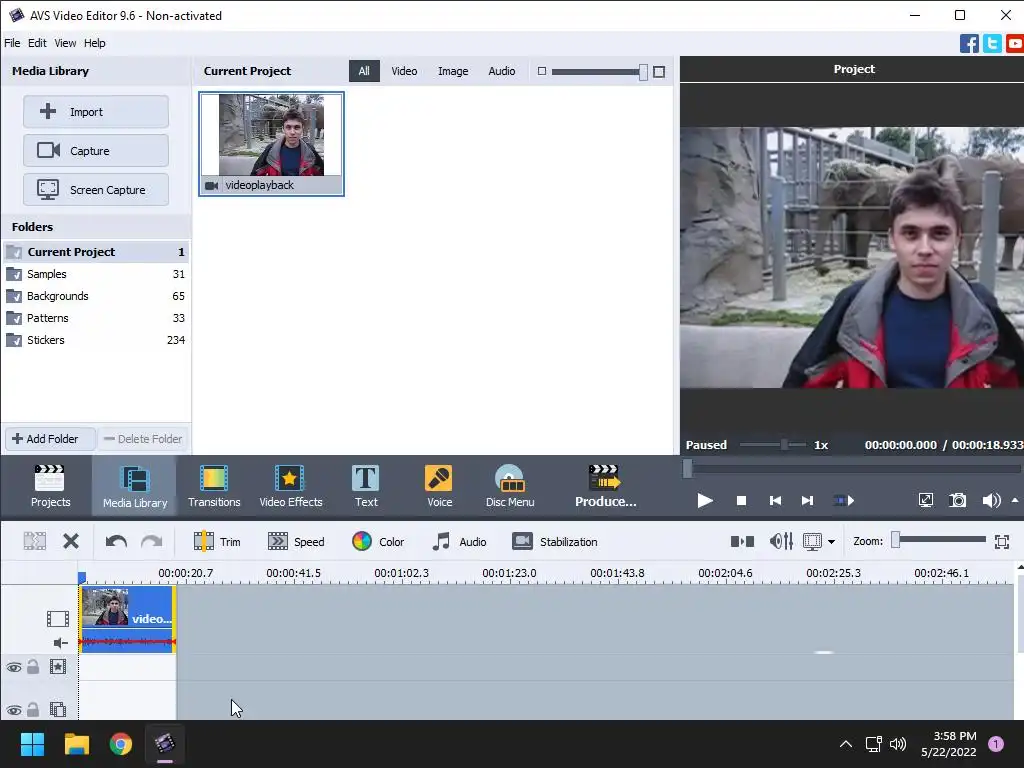Viewport: 1024px width, 768px height.
Task: Expand the timeline view dropdown arrow
Action: [831, 541]
